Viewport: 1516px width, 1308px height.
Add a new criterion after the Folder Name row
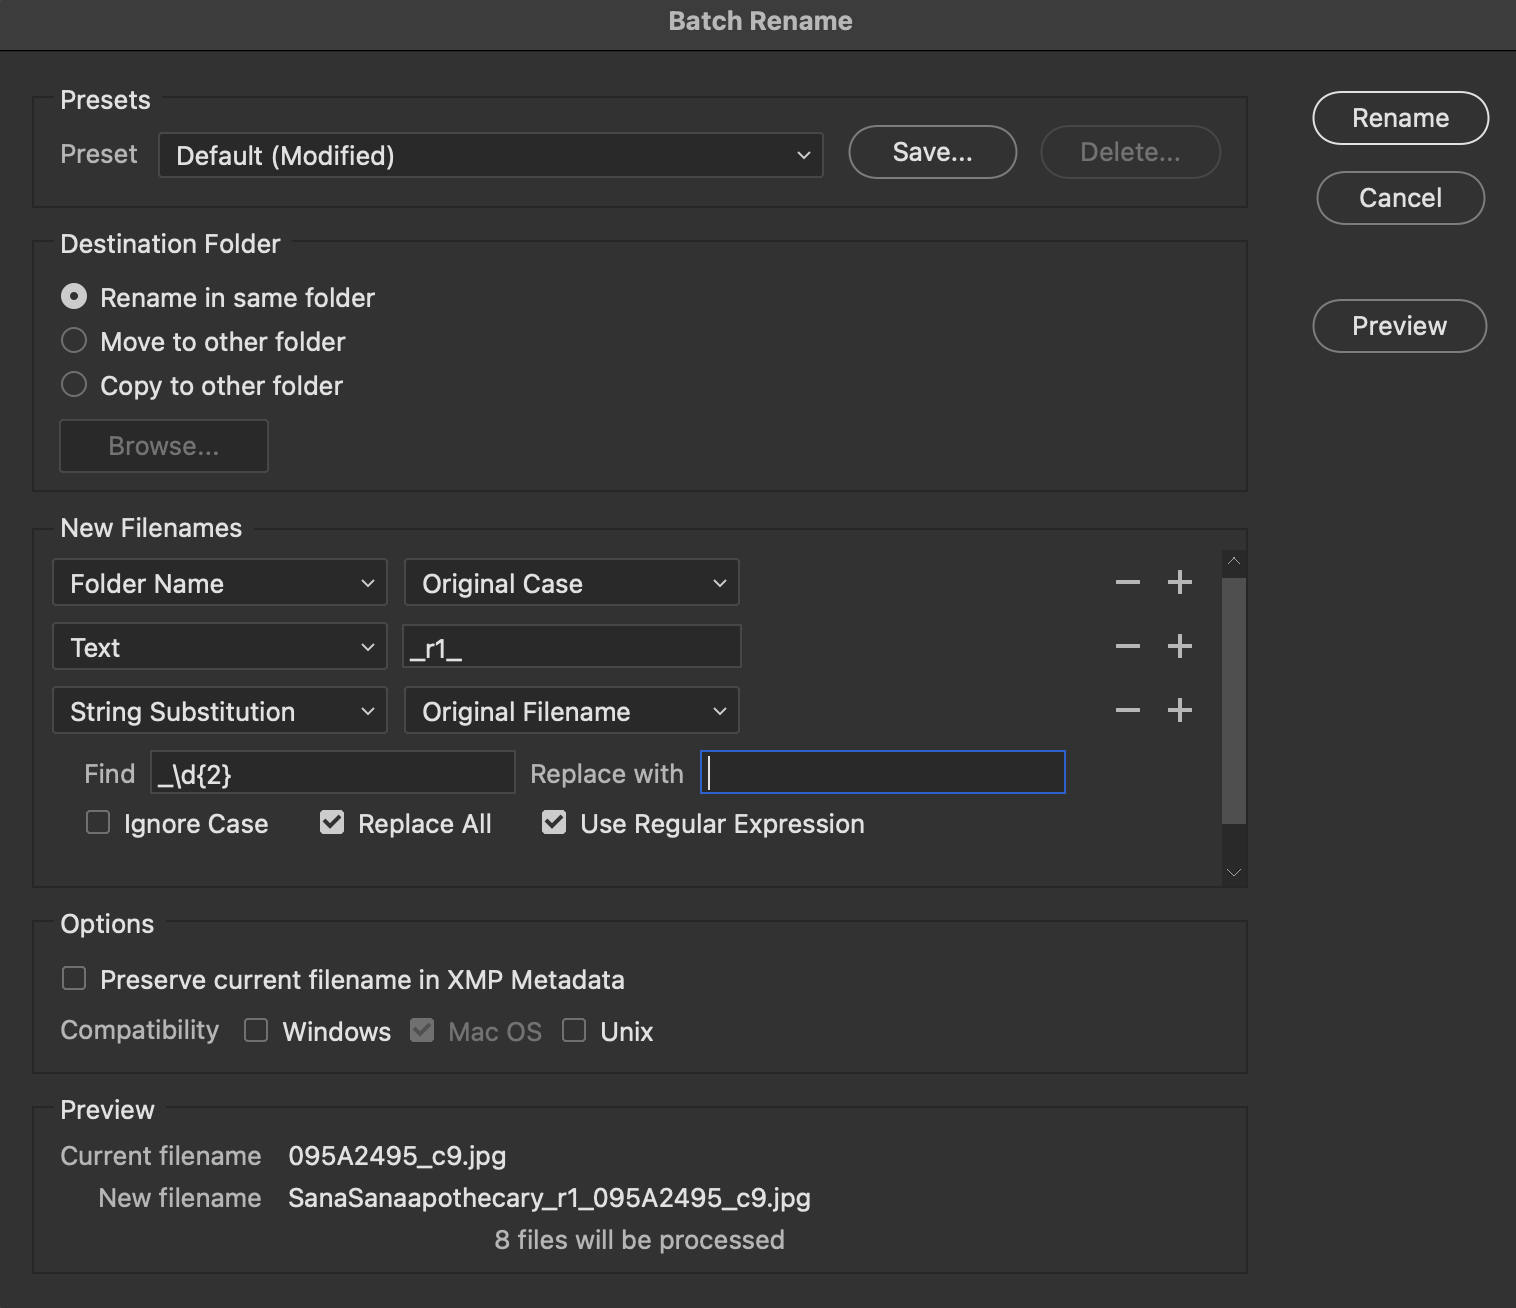click(x=1180, y=582)
